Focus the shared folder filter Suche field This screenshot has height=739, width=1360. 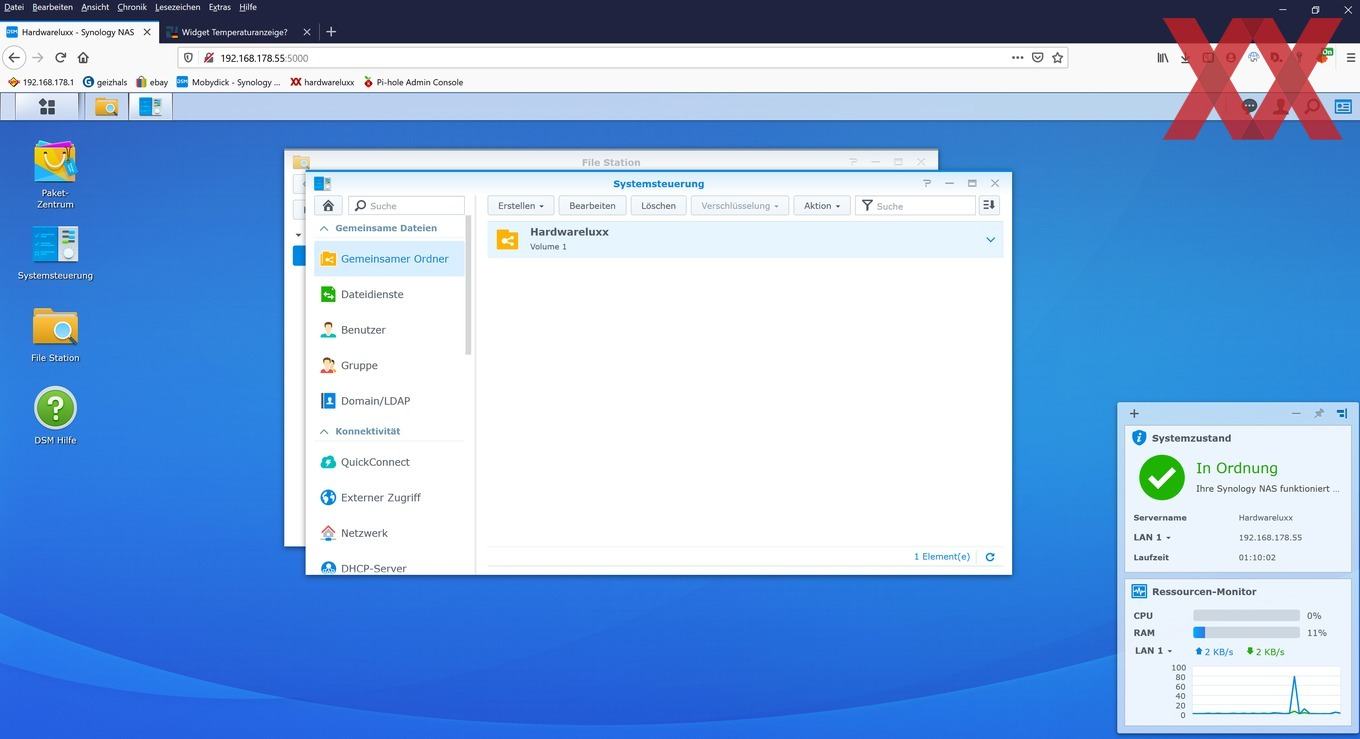pos(916,205)
